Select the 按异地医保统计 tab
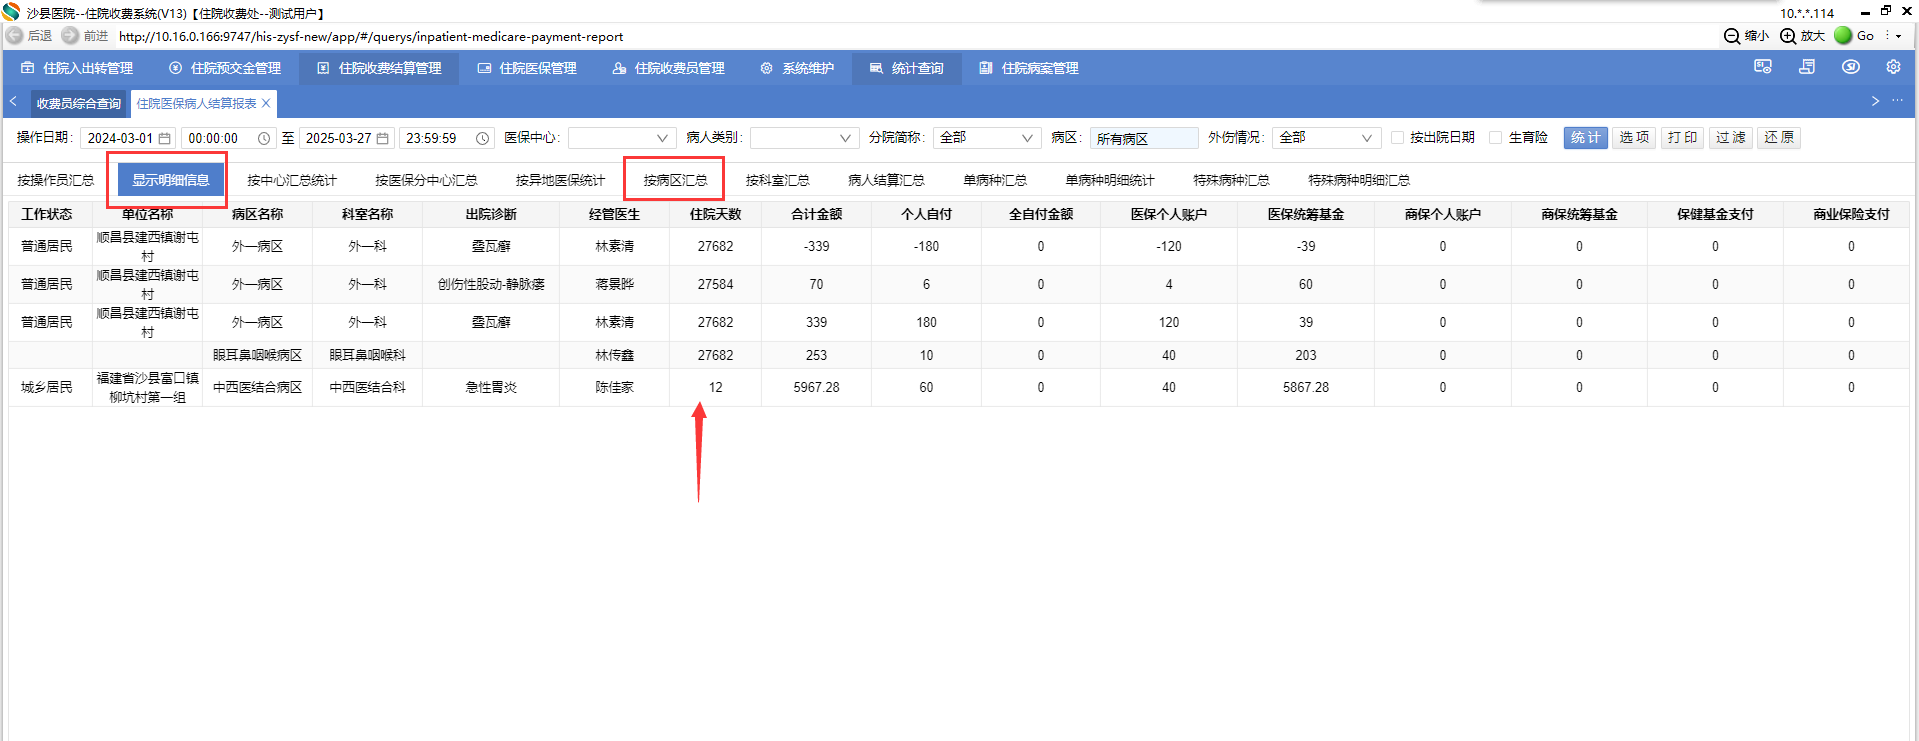 click(560, 180)
